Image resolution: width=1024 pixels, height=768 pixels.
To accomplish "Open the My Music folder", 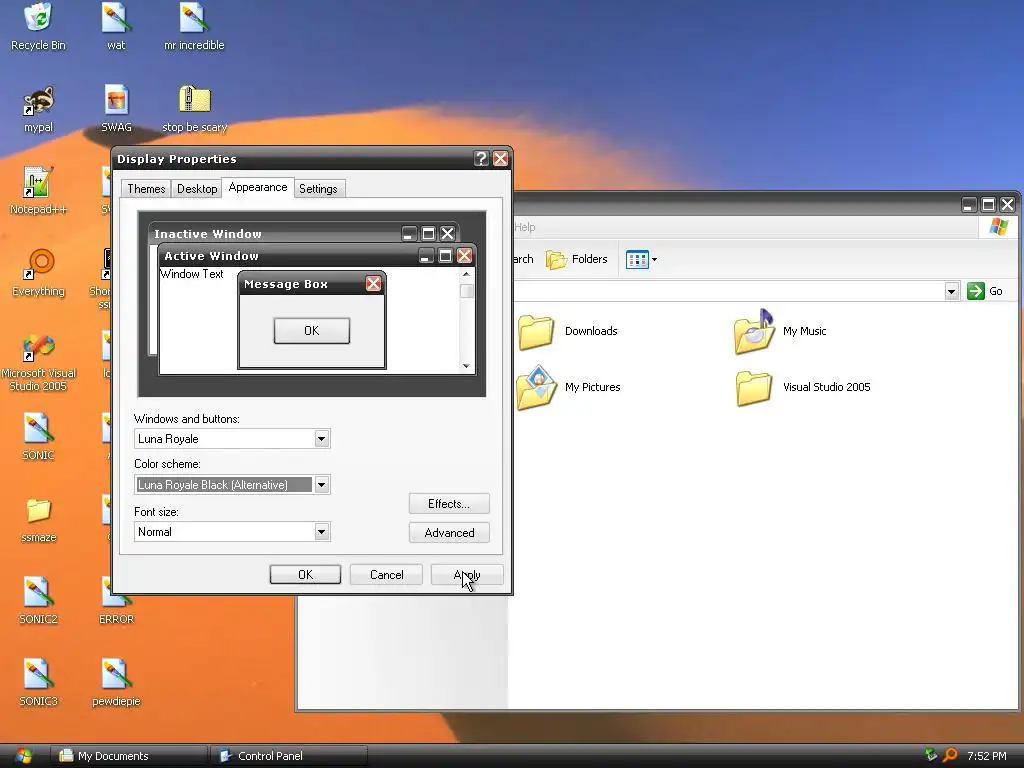I will pyautogui.click(x=780, y=331).
